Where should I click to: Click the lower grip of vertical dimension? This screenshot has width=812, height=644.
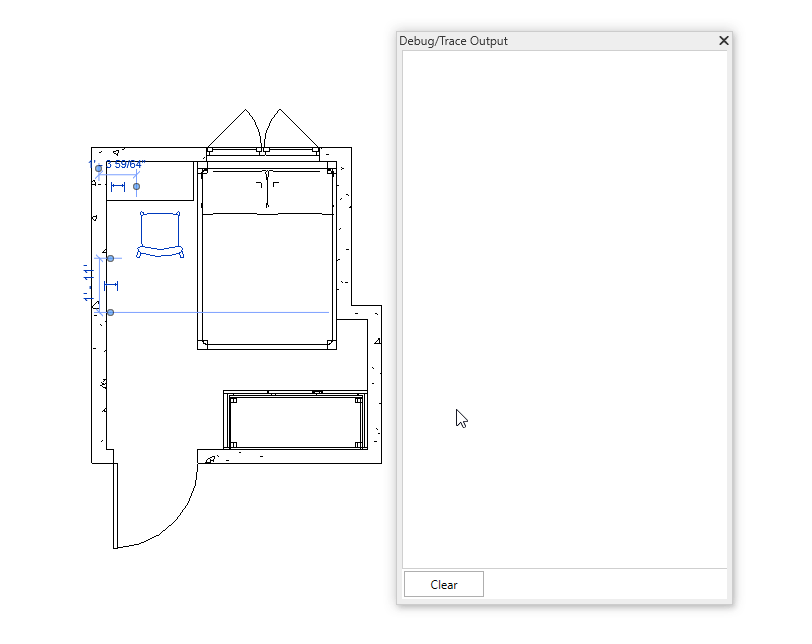(110, 313)
